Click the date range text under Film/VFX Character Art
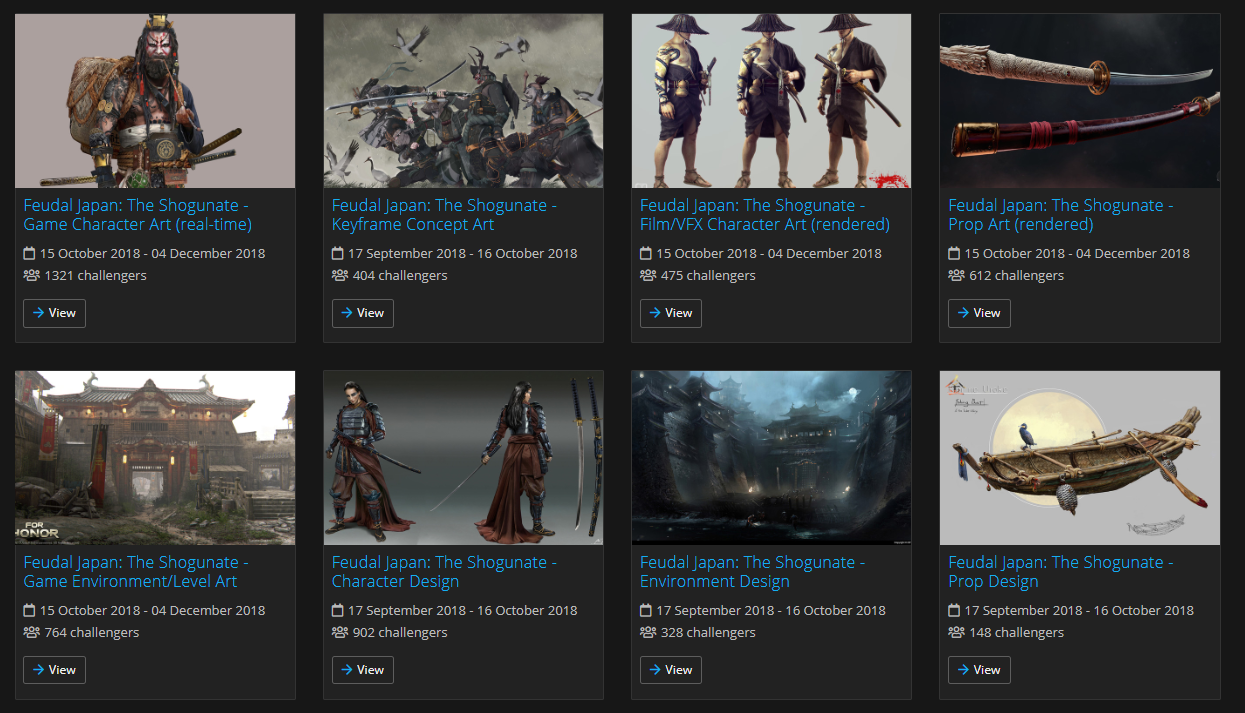The height and width of the screenshot is (713, 1245). pyautogui.click(x=770, y=253)
